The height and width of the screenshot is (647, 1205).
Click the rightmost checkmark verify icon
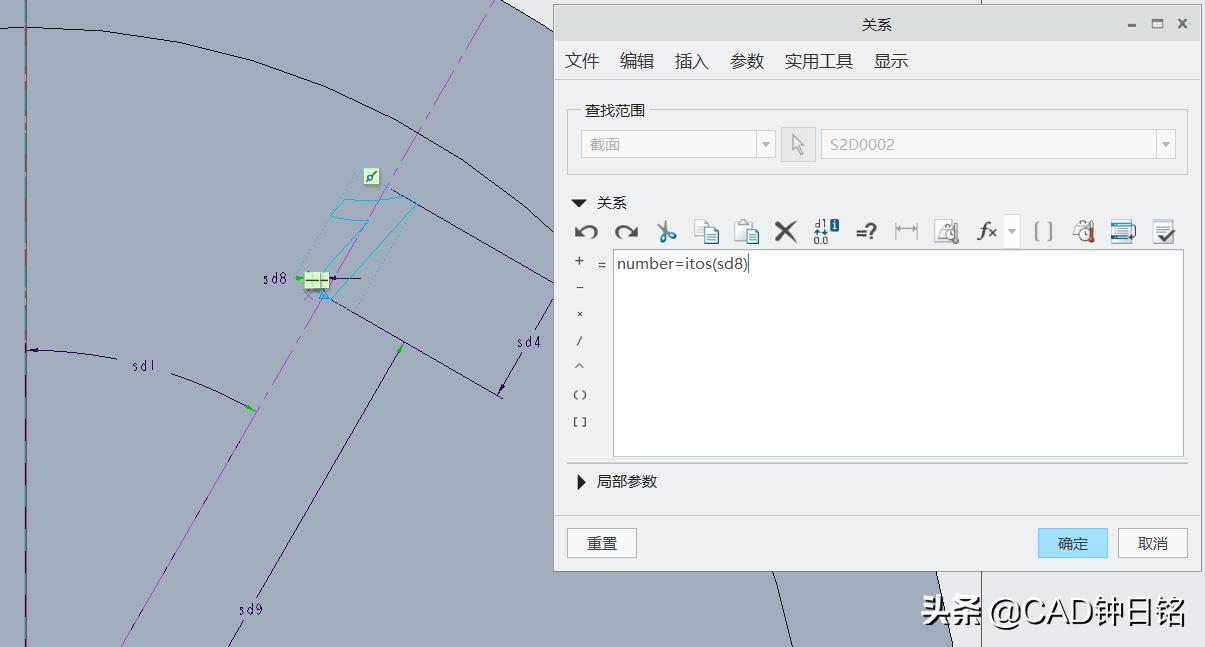[x=1163, y=231]
